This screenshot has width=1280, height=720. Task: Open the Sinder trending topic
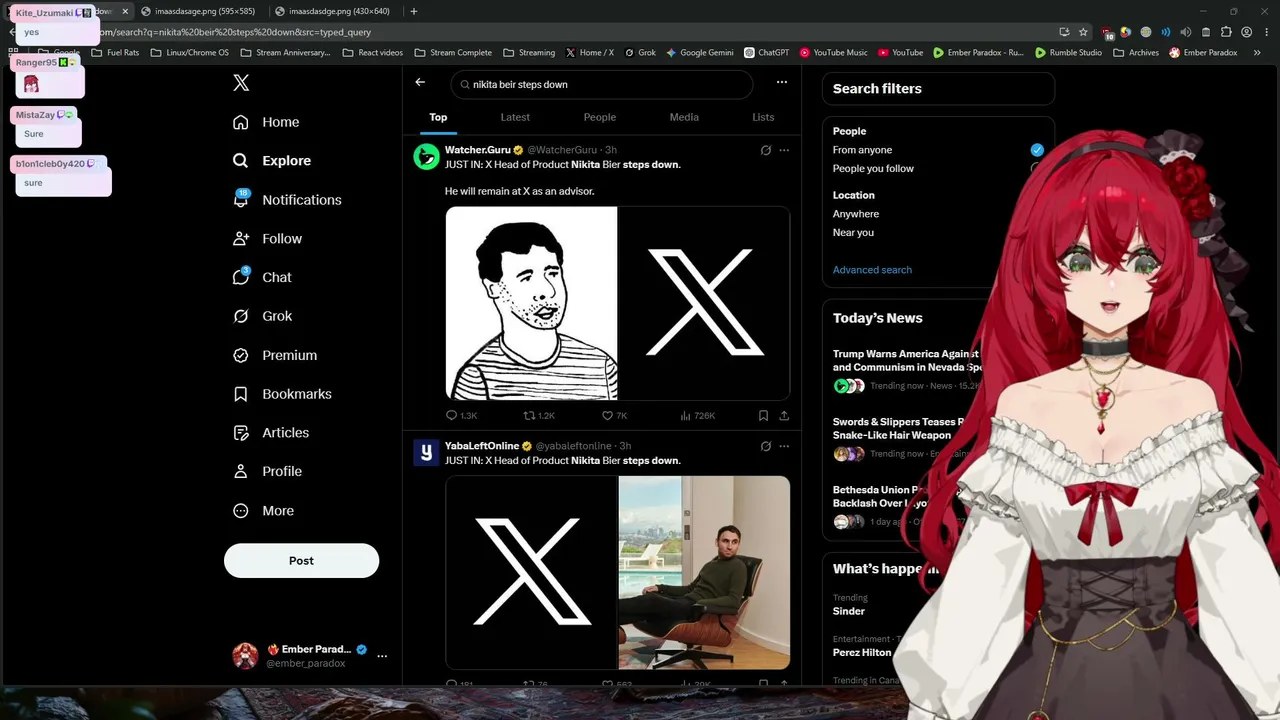click(x=849, y=611)
